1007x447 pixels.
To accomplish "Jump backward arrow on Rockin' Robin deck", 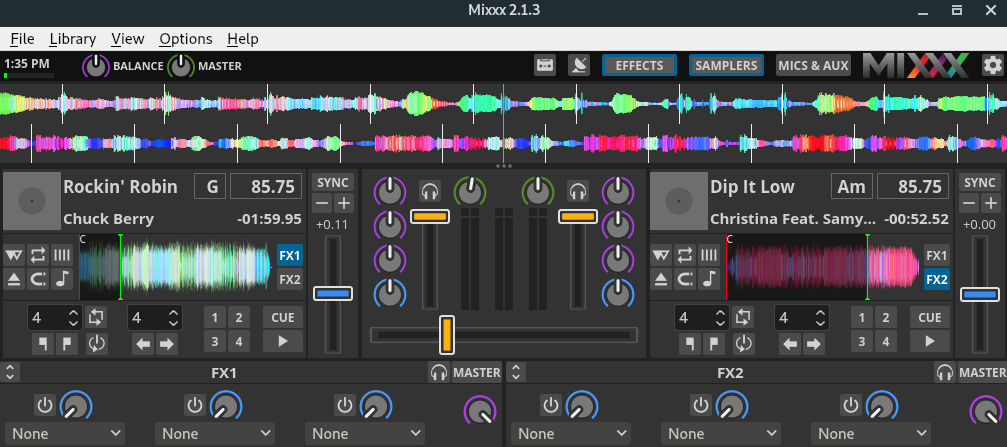I will 143,344.
